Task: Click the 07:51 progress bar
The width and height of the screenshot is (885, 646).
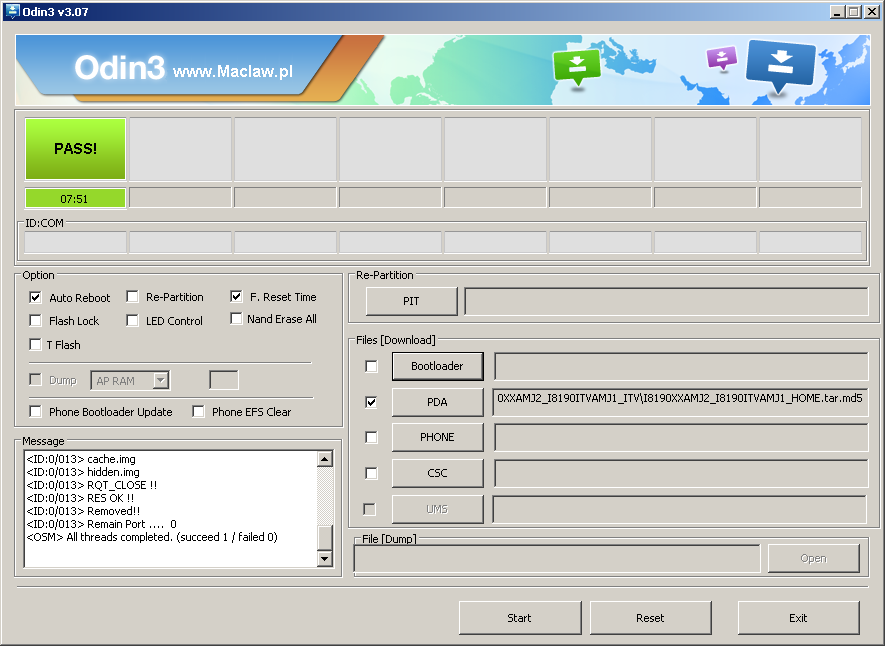Action: (x=75, y=198)
